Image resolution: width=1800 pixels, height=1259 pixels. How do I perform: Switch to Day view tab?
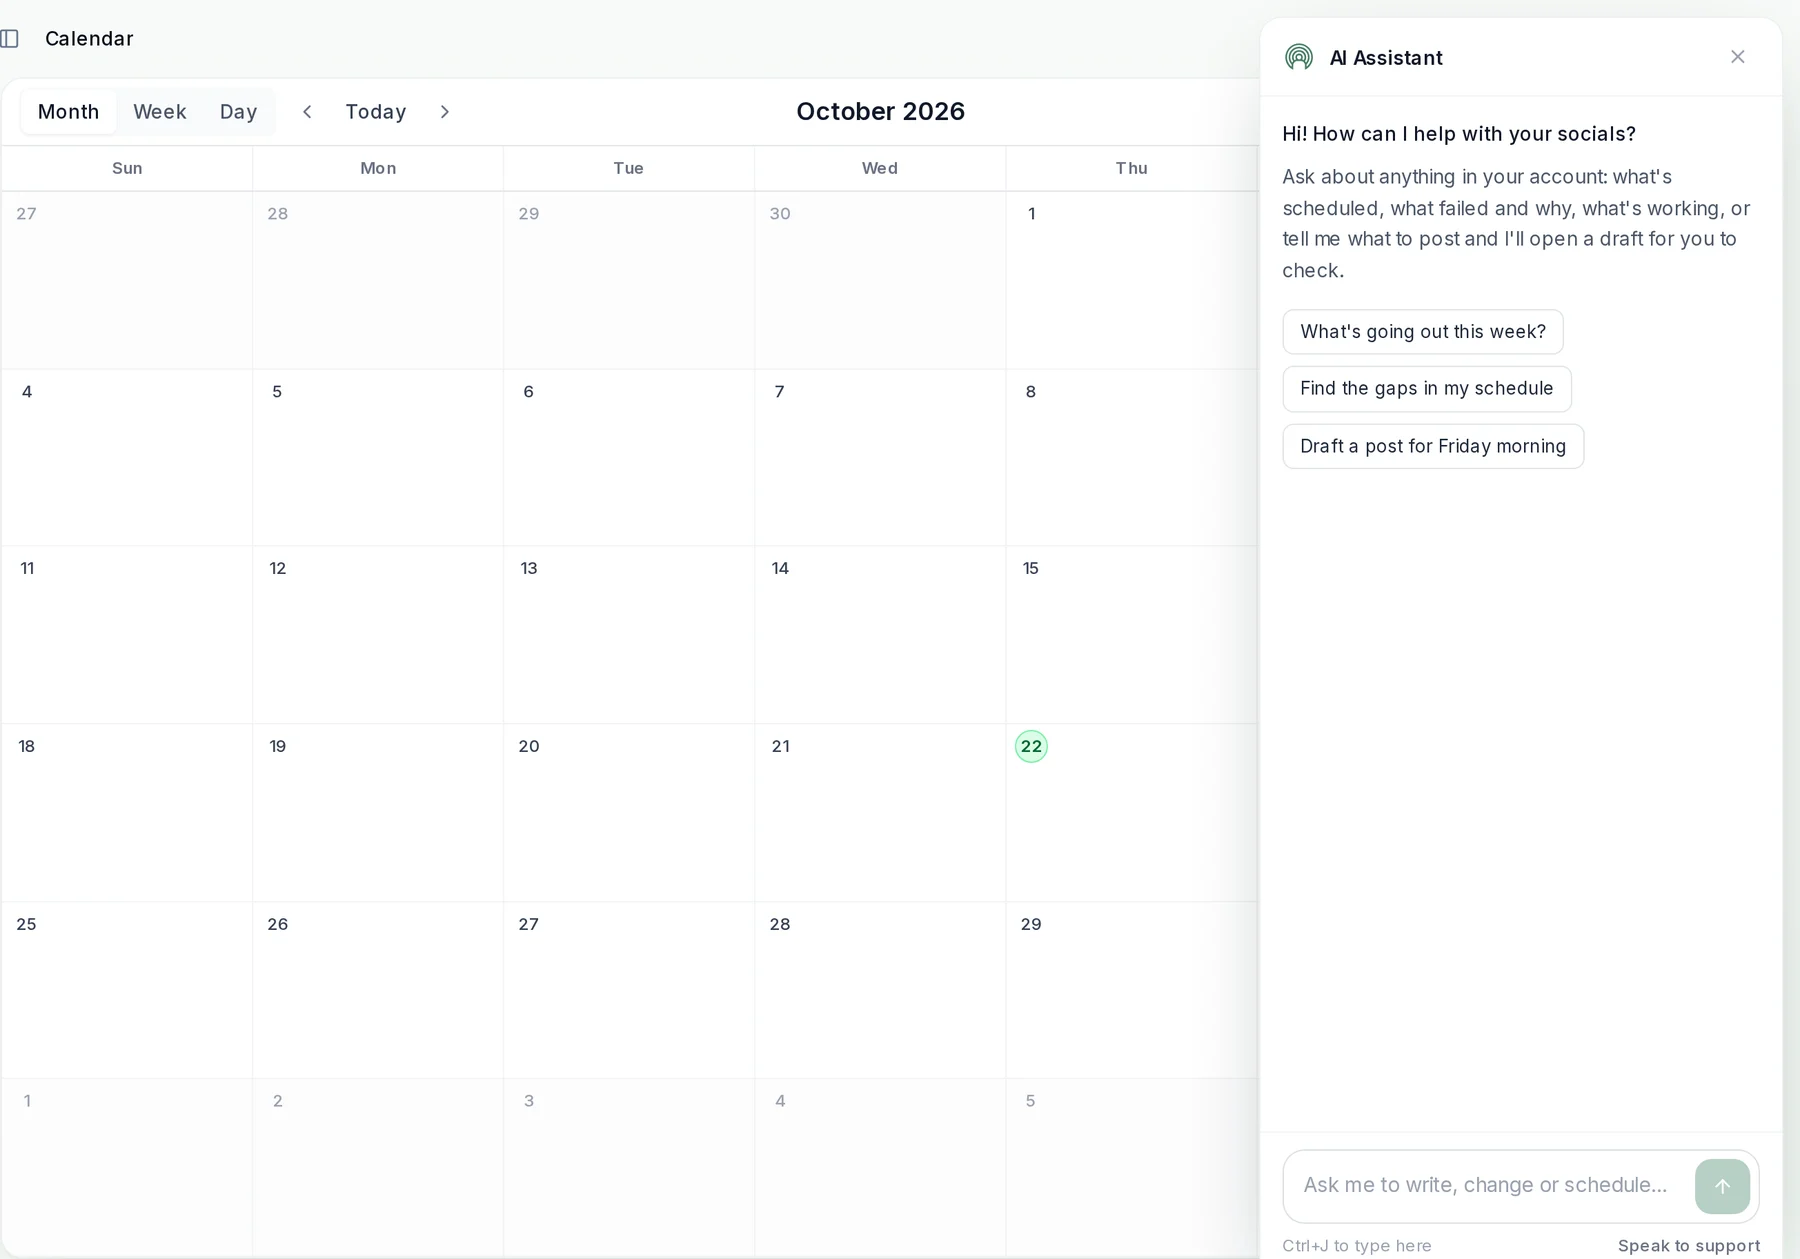click(x=239, y=112)
